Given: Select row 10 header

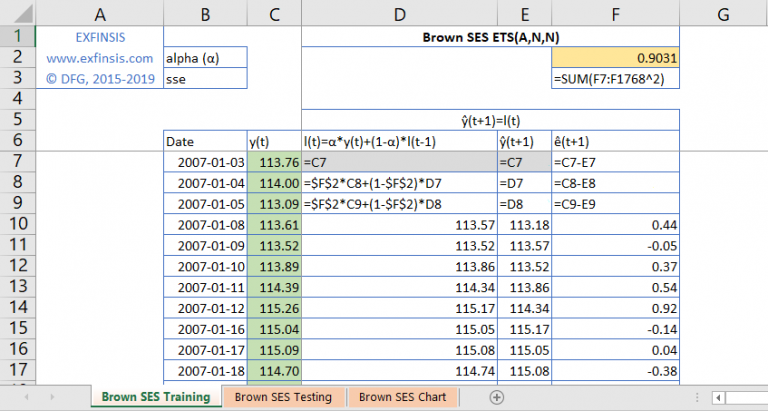Looking at the screenshot, I should 17,224.
